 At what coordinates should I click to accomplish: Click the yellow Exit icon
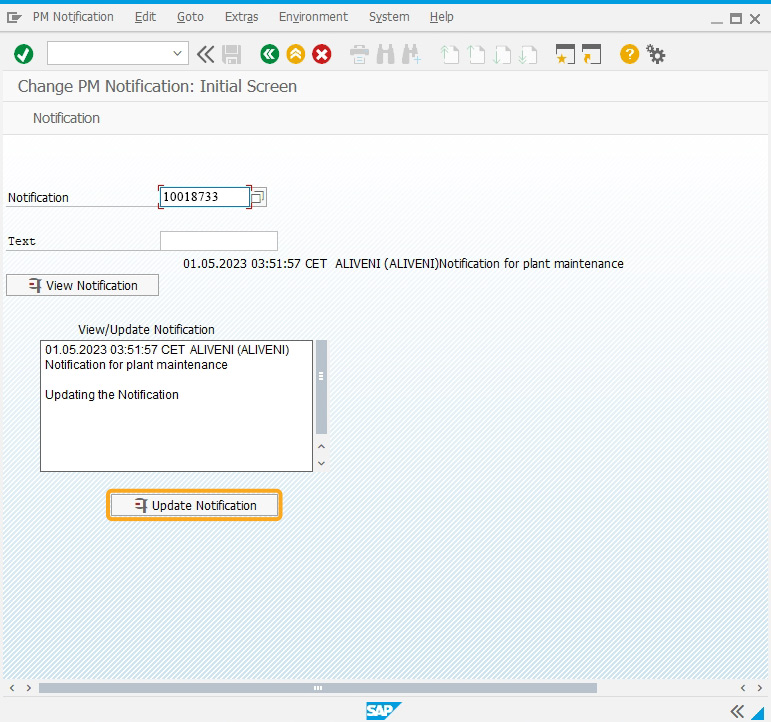click(296, 54)
